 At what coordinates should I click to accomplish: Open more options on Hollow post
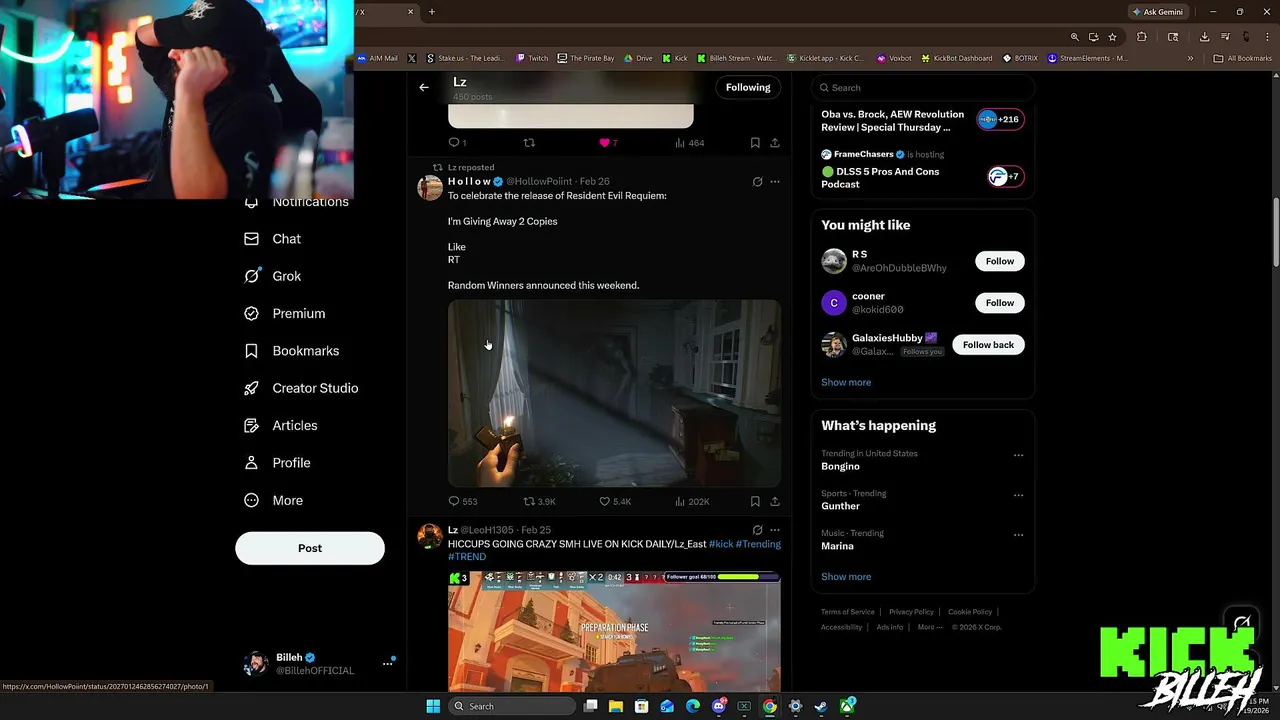click(775, 182)
